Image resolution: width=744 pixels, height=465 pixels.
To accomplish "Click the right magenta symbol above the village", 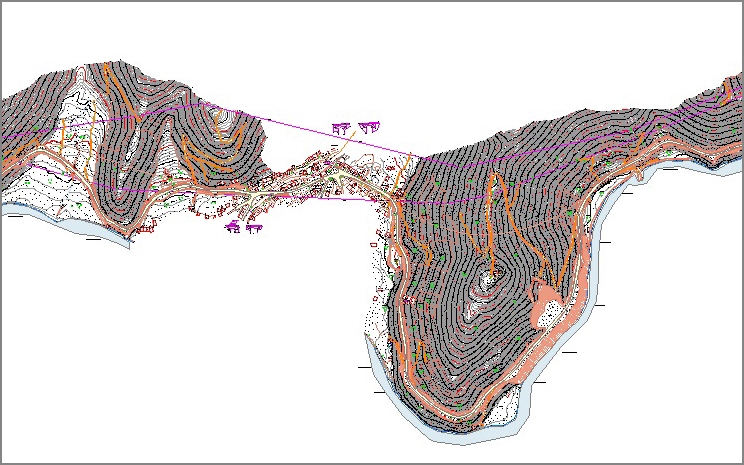I will tap(371, 126).
